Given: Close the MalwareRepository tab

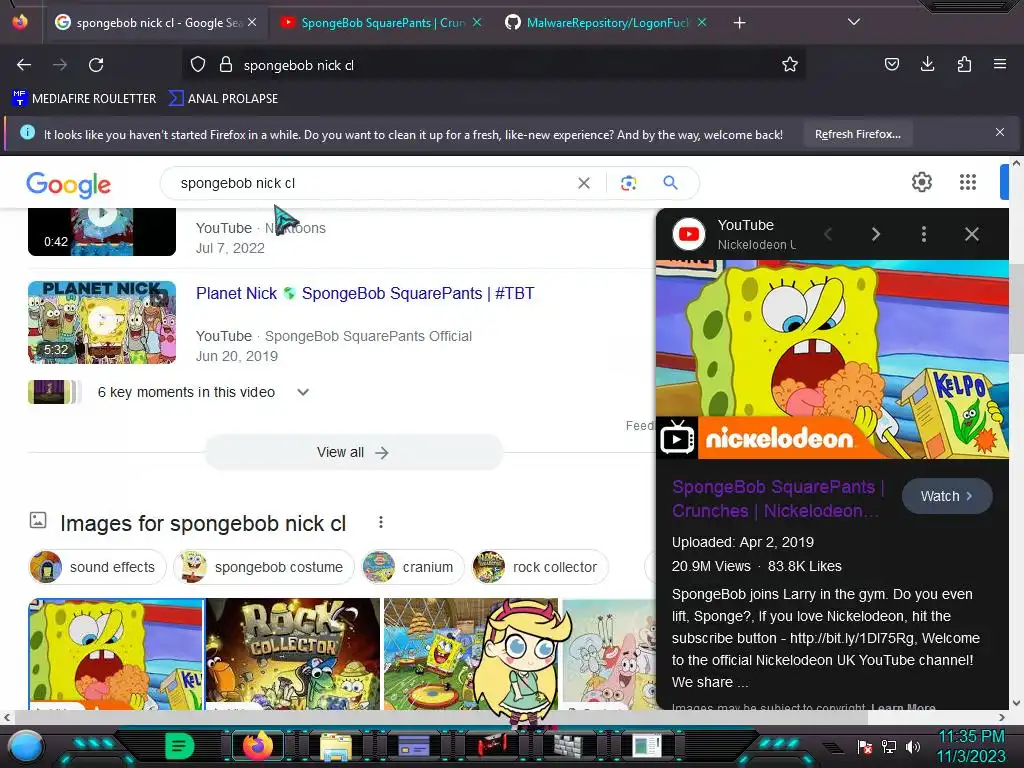Looking at the screenshot, I should coord(702,22).
